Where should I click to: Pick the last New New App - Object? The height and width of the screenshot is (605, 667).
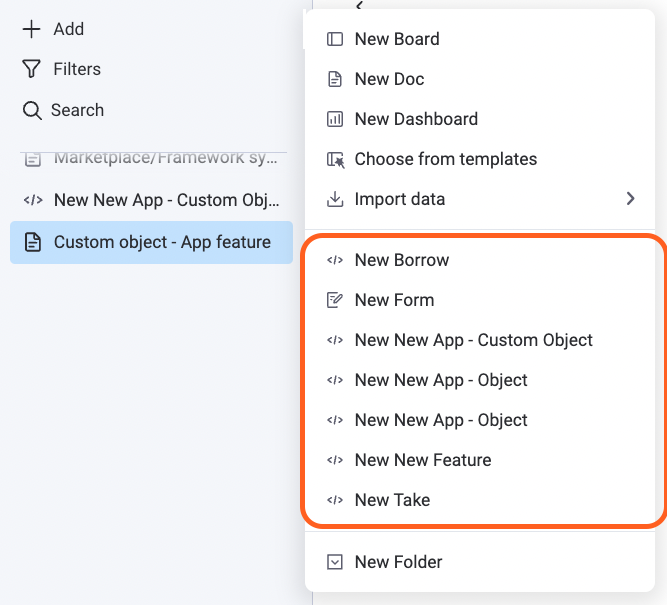[x=441, y=420]
